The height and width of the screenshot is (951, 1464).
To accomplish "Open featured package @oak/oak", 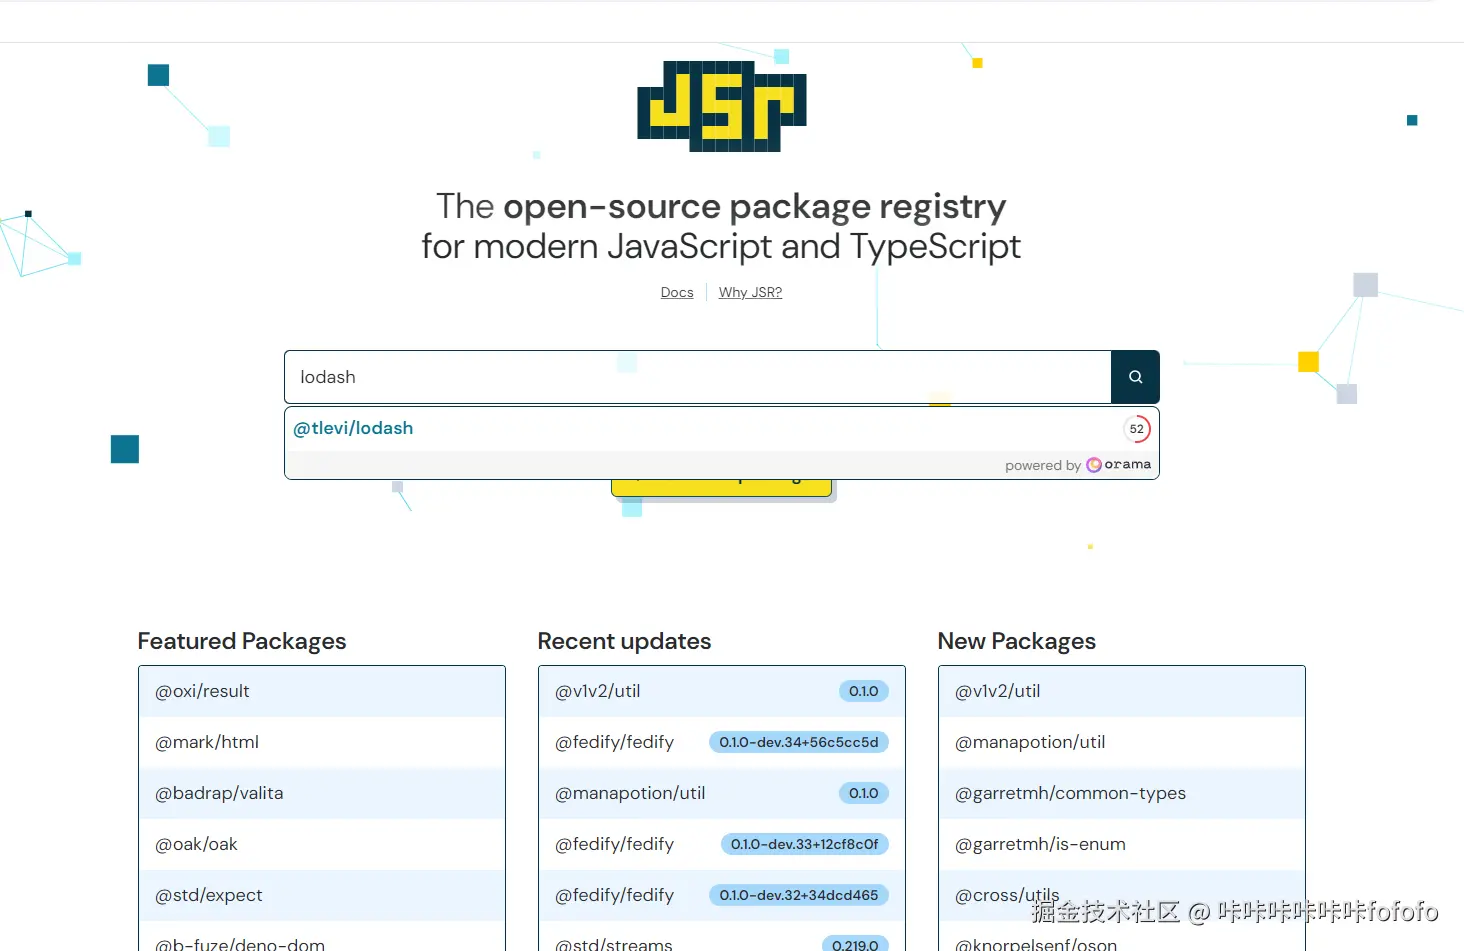I will click(322, 844).
